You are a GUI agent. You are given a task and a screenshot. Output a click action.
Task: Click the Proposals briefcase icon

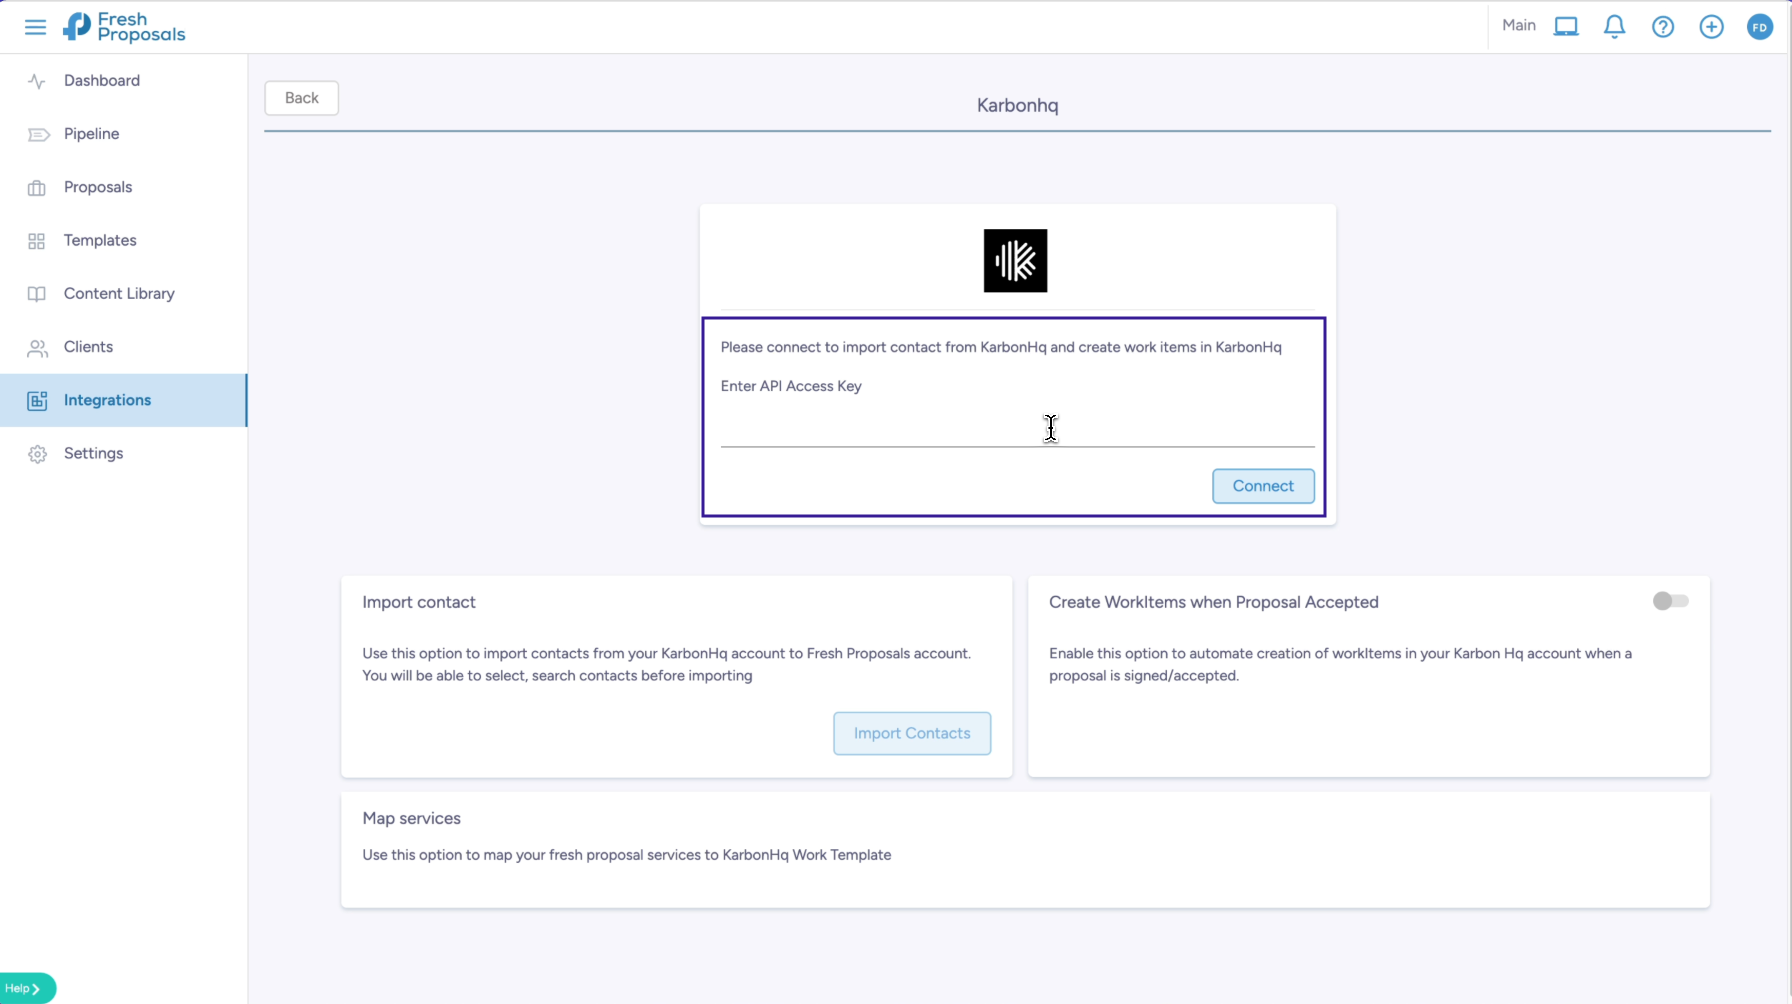[37, 188]
